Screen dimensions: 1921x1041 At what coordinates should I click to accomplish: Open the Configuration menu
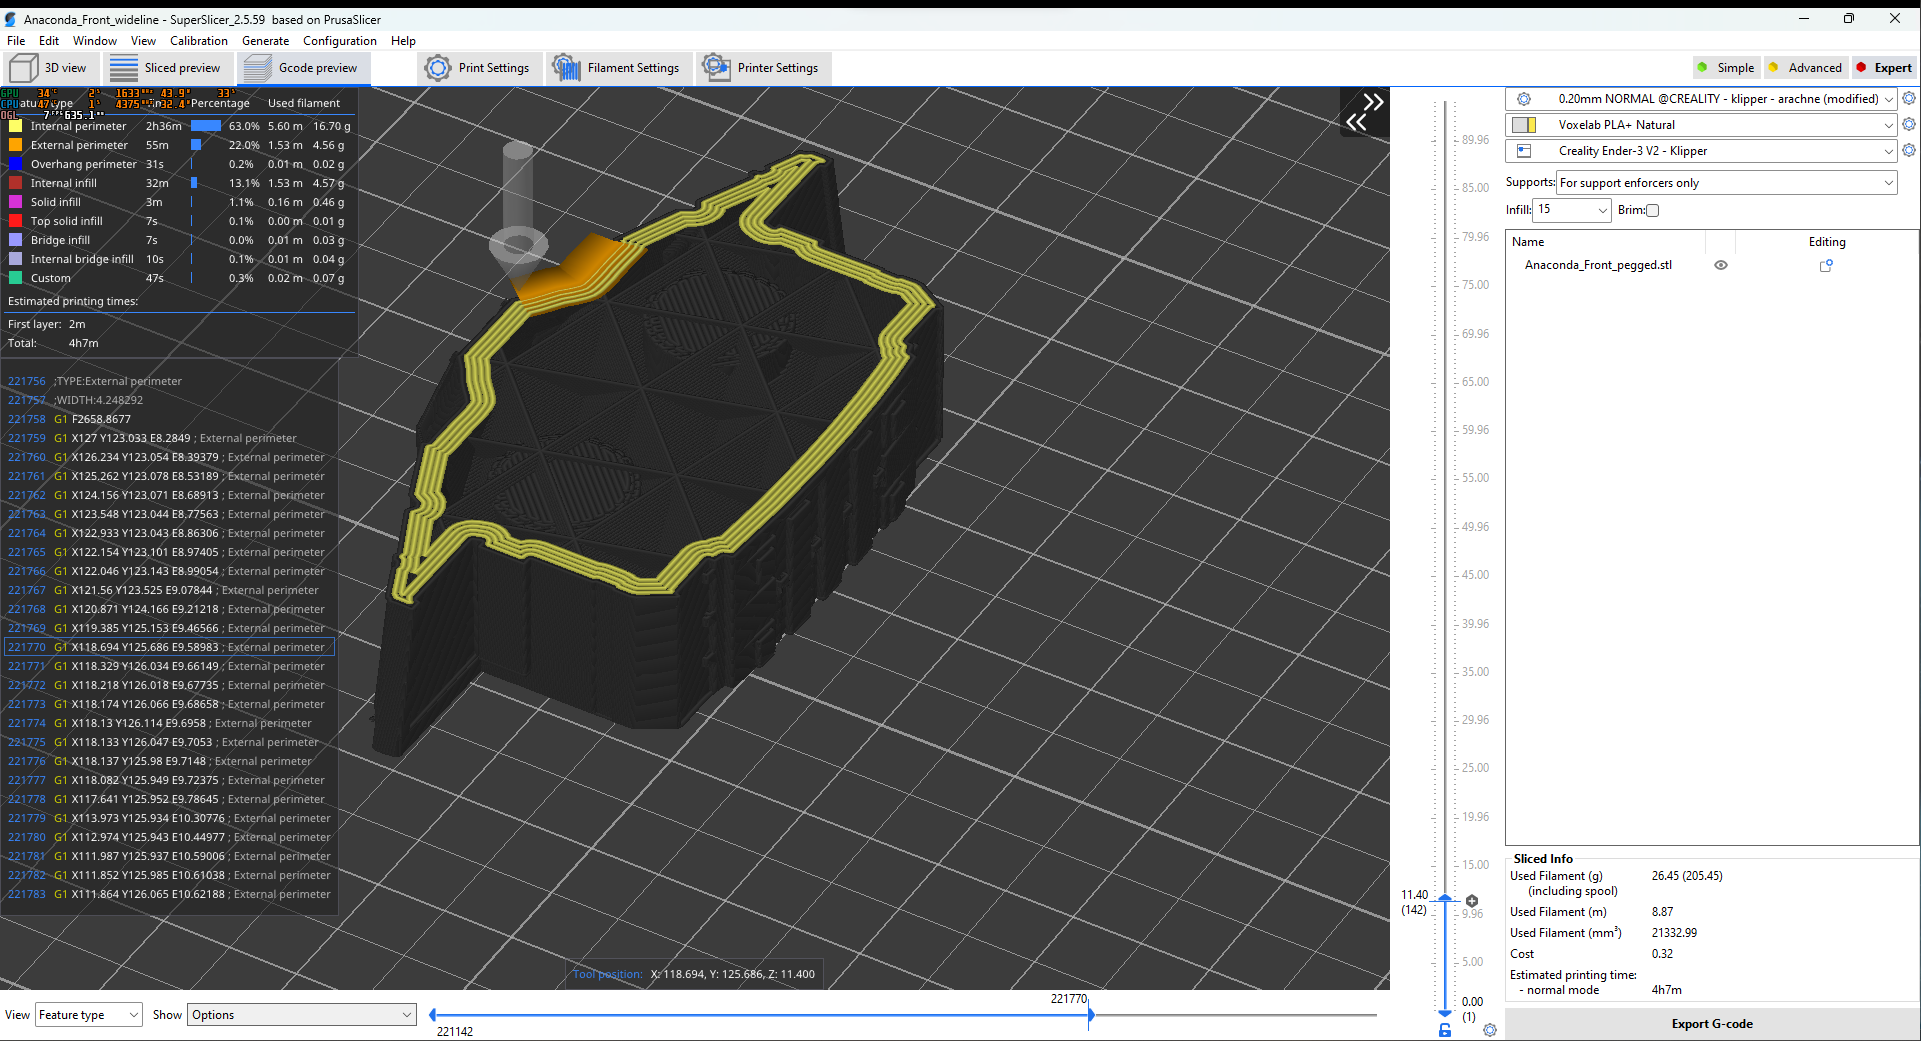(340, 41)
